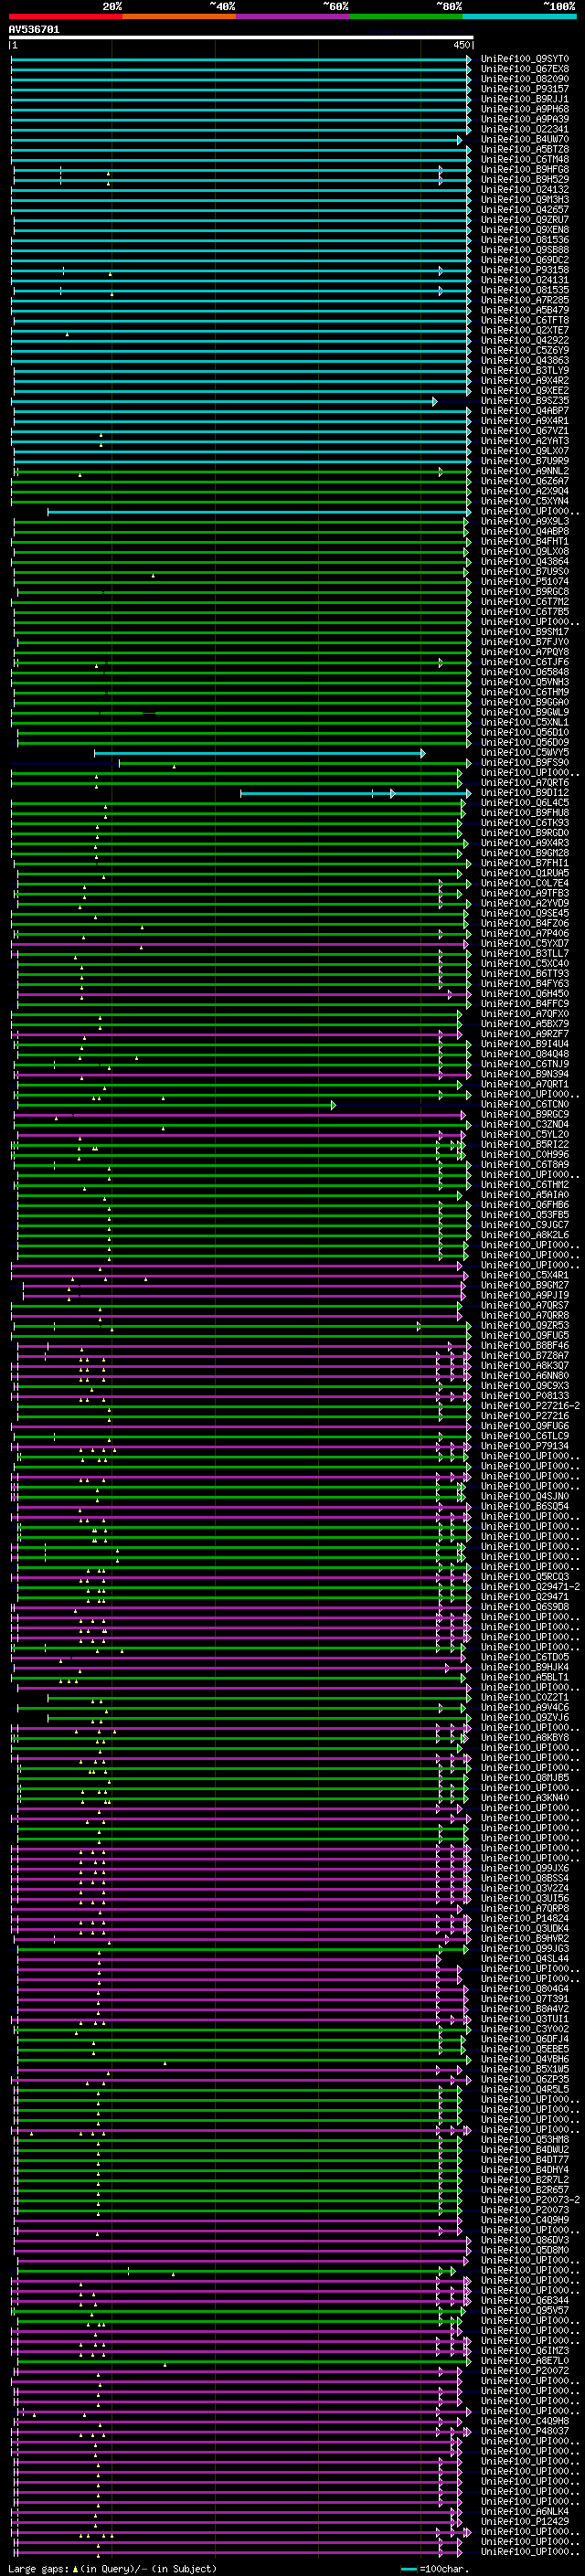Image resolution: width=585 pixels, height=2576 pixels.
Task: Select hit UniRef100_P79134
Action: (x=524, y=1446)
